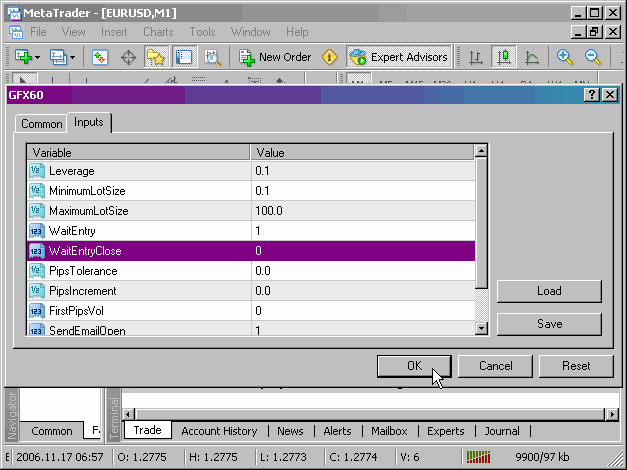Screen dimensions: 627x470
Task: Open the profiles toolbar icon
Action: (58, 57)
